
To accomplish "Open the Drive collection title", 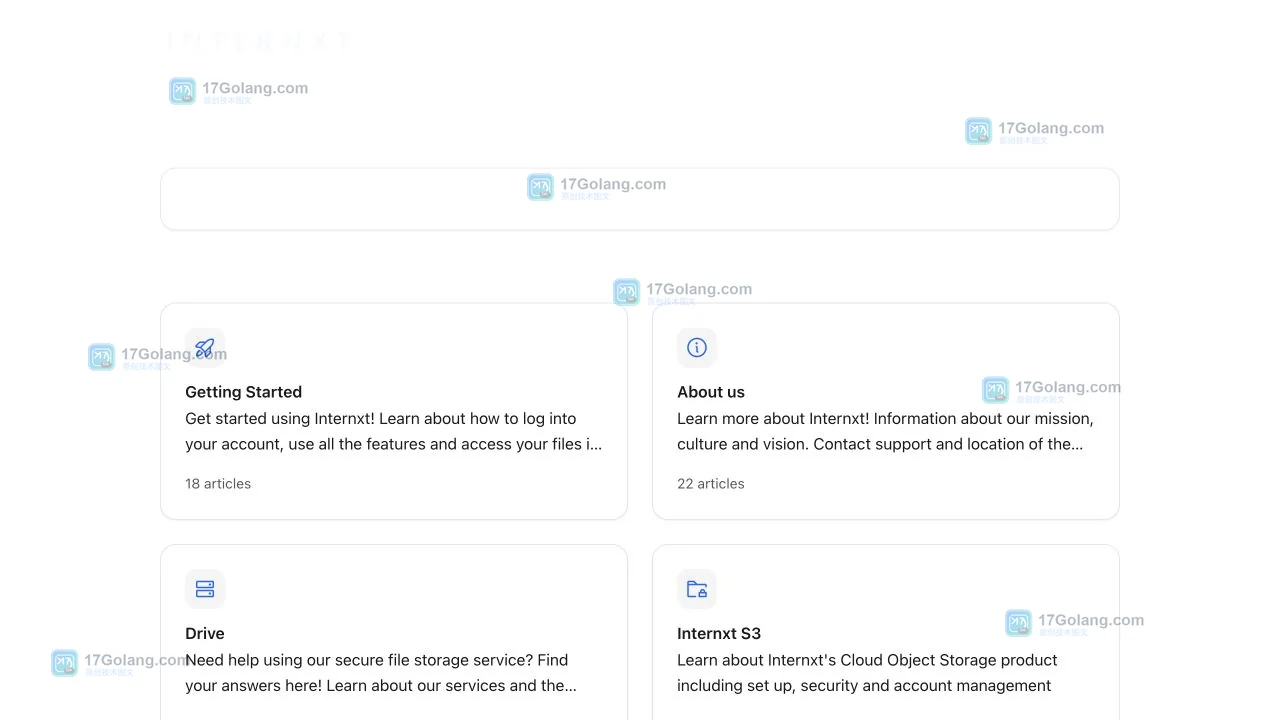I will click(x=205, y=633).
